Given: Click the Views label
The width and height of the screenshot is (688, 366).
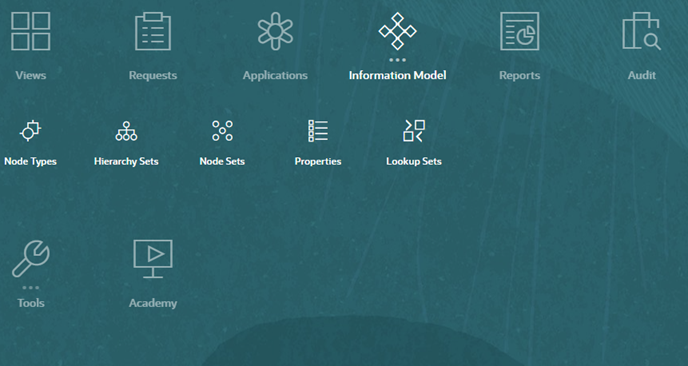Looking at the screenshot, I should [31, 75].
